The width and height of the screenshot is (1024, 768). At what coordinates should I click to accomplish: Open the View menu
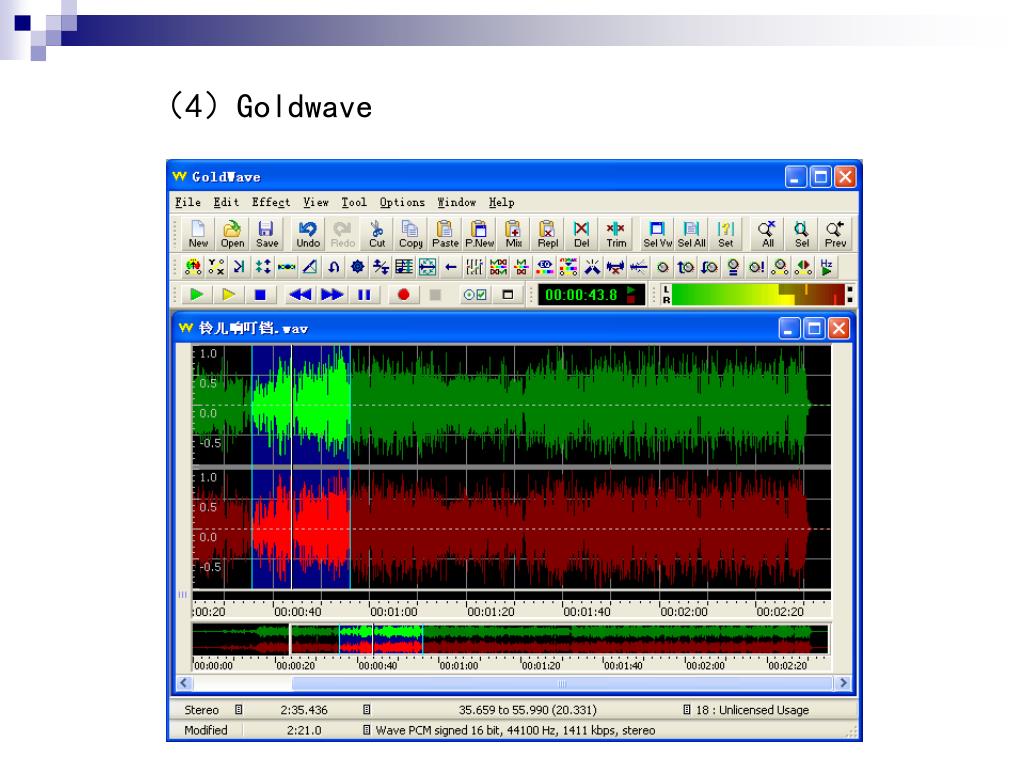point(315,202)
